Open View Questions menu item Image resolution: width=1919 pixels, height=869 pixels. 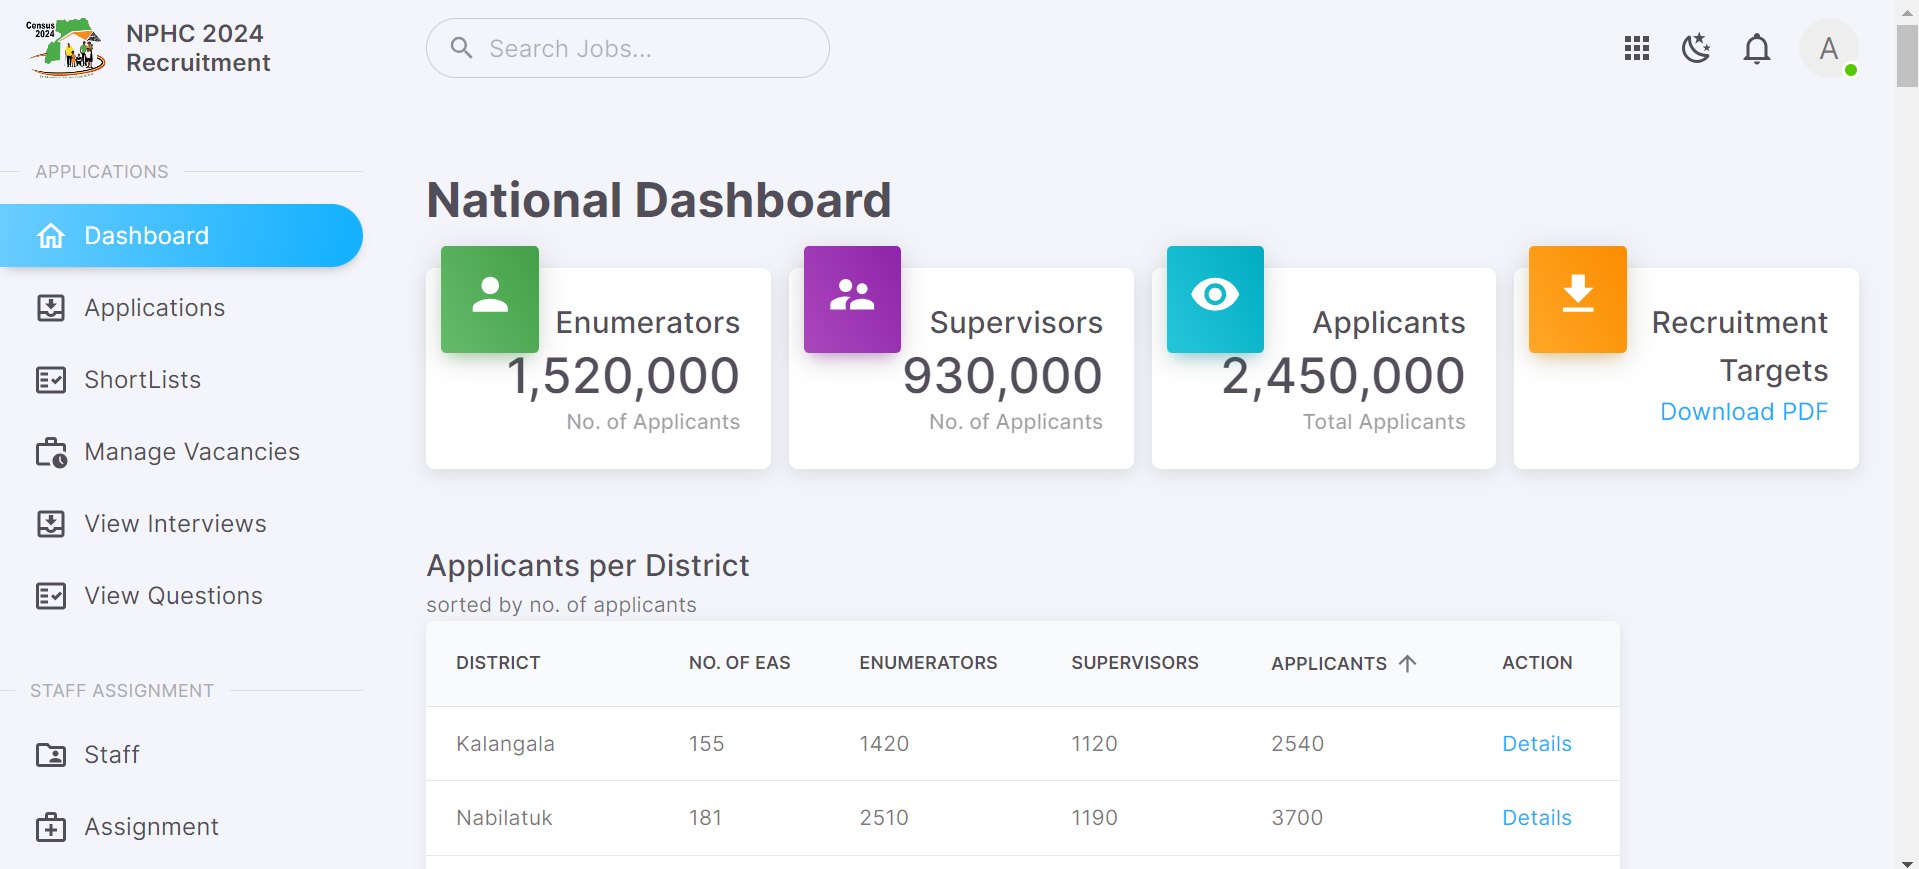coord(181,596)
